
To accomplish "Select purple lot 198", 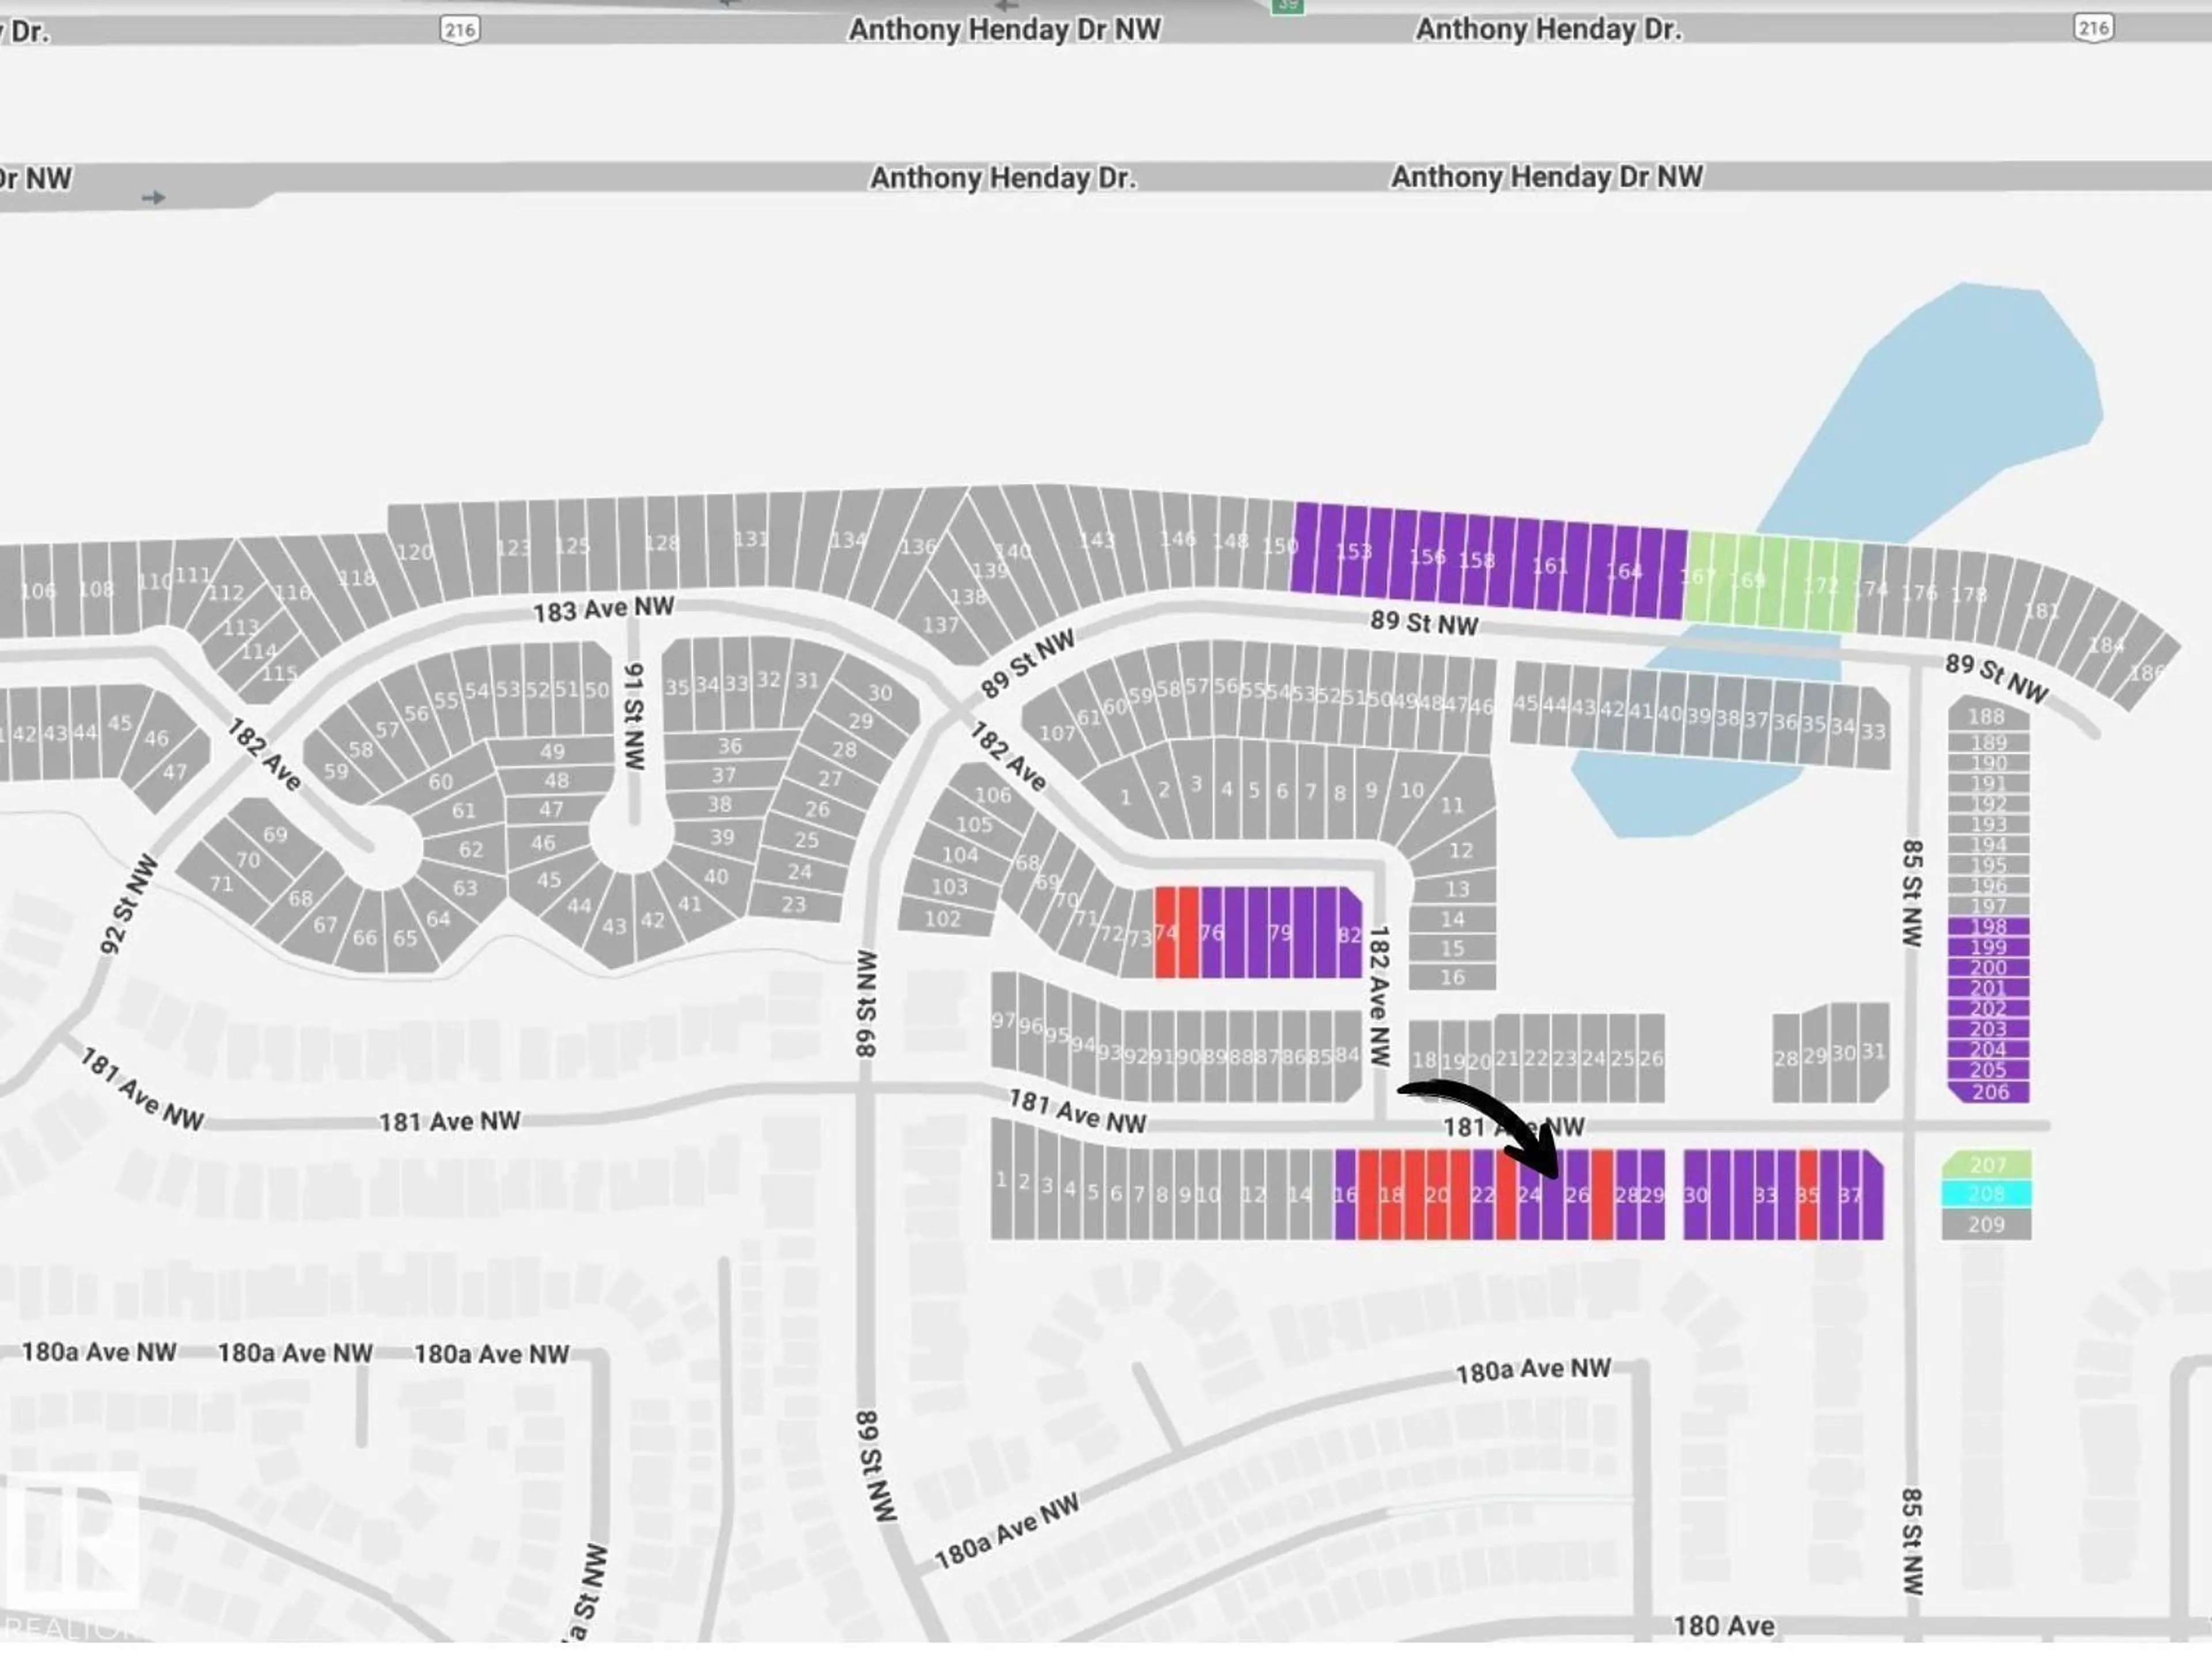I will click(x=1988, y=927).
